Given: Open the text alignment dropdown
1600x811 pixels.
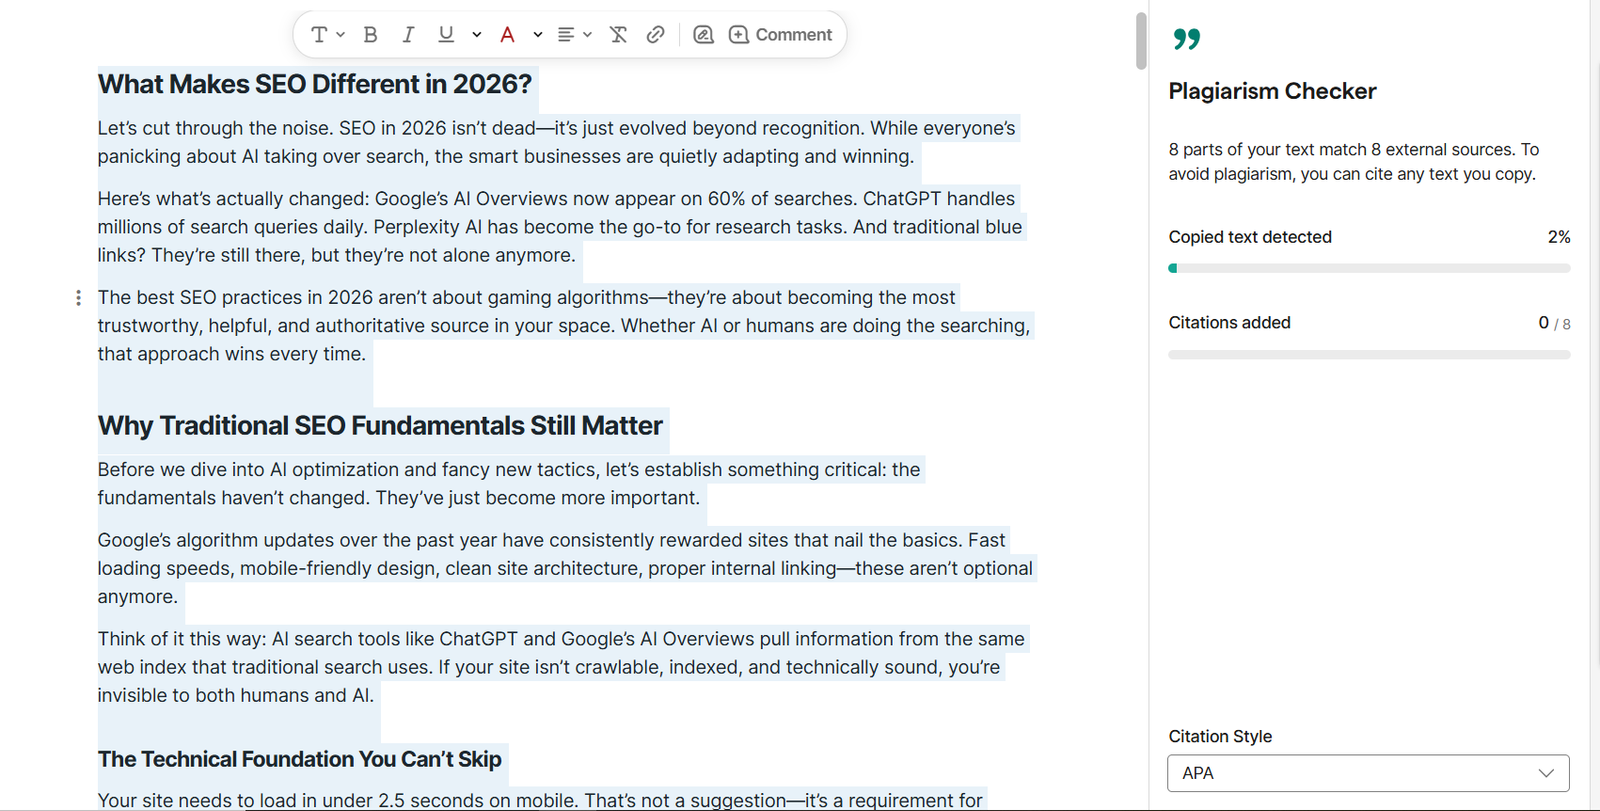Looking at the screenshot, I should pos(574,35).
